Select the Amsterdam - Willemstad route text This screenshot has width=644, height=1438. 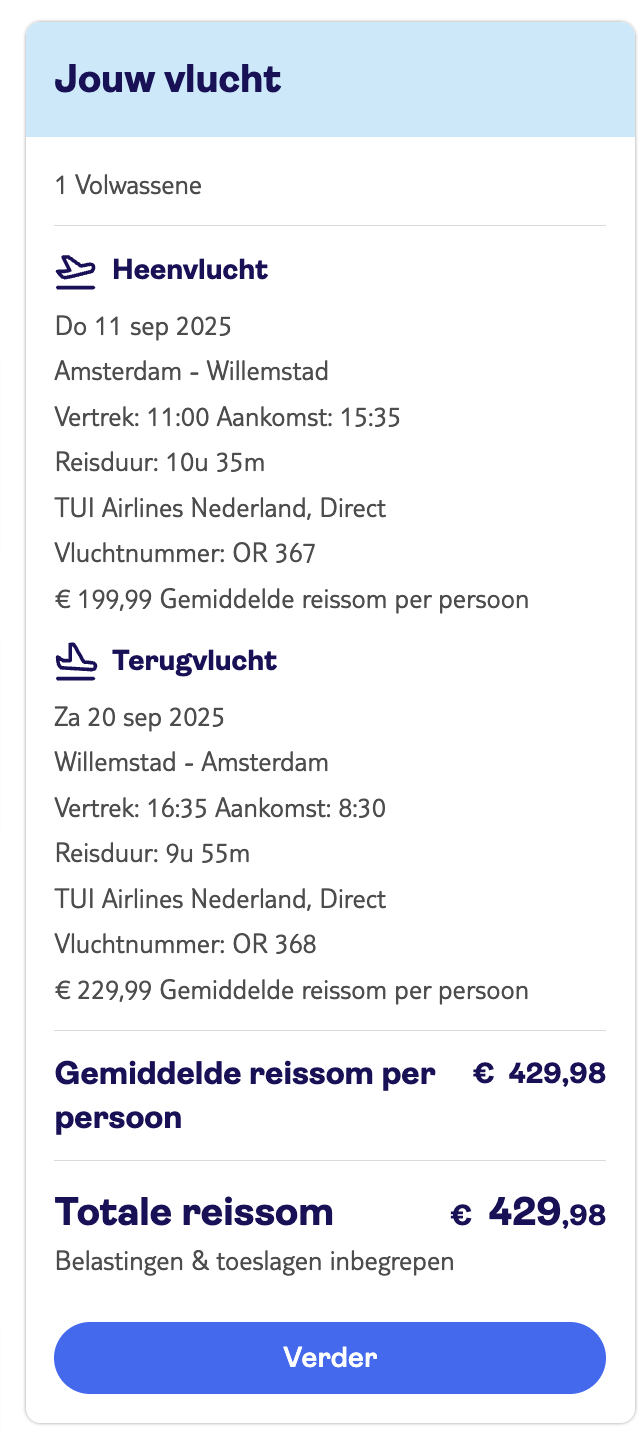point(192,371)
